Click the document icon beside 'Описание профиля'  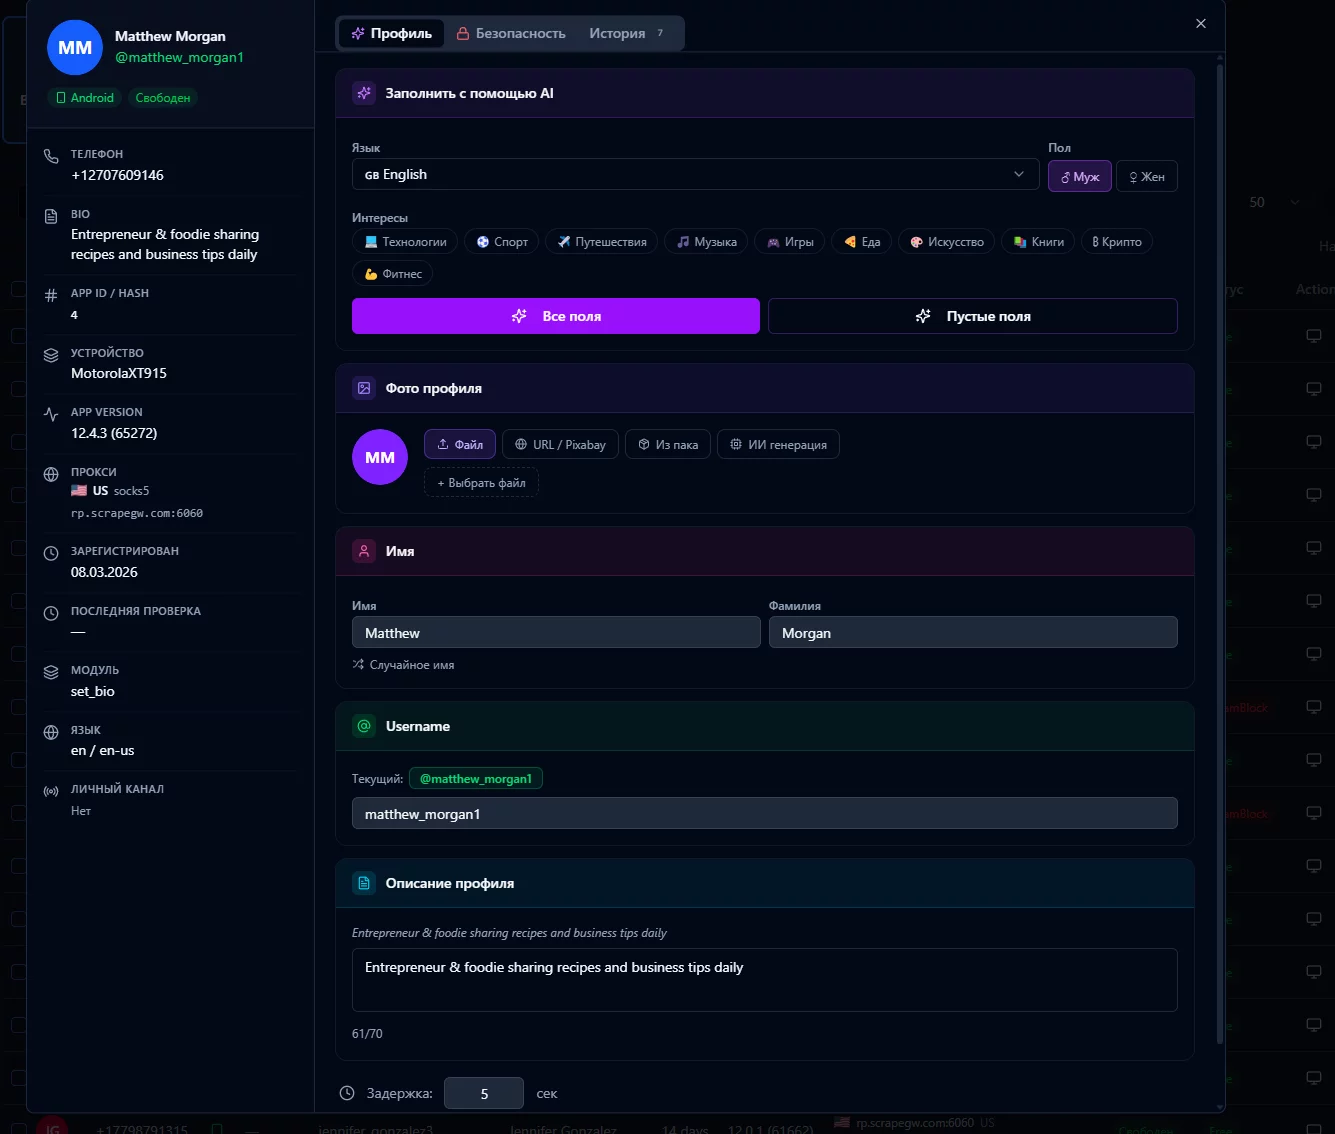click(364, 883)
